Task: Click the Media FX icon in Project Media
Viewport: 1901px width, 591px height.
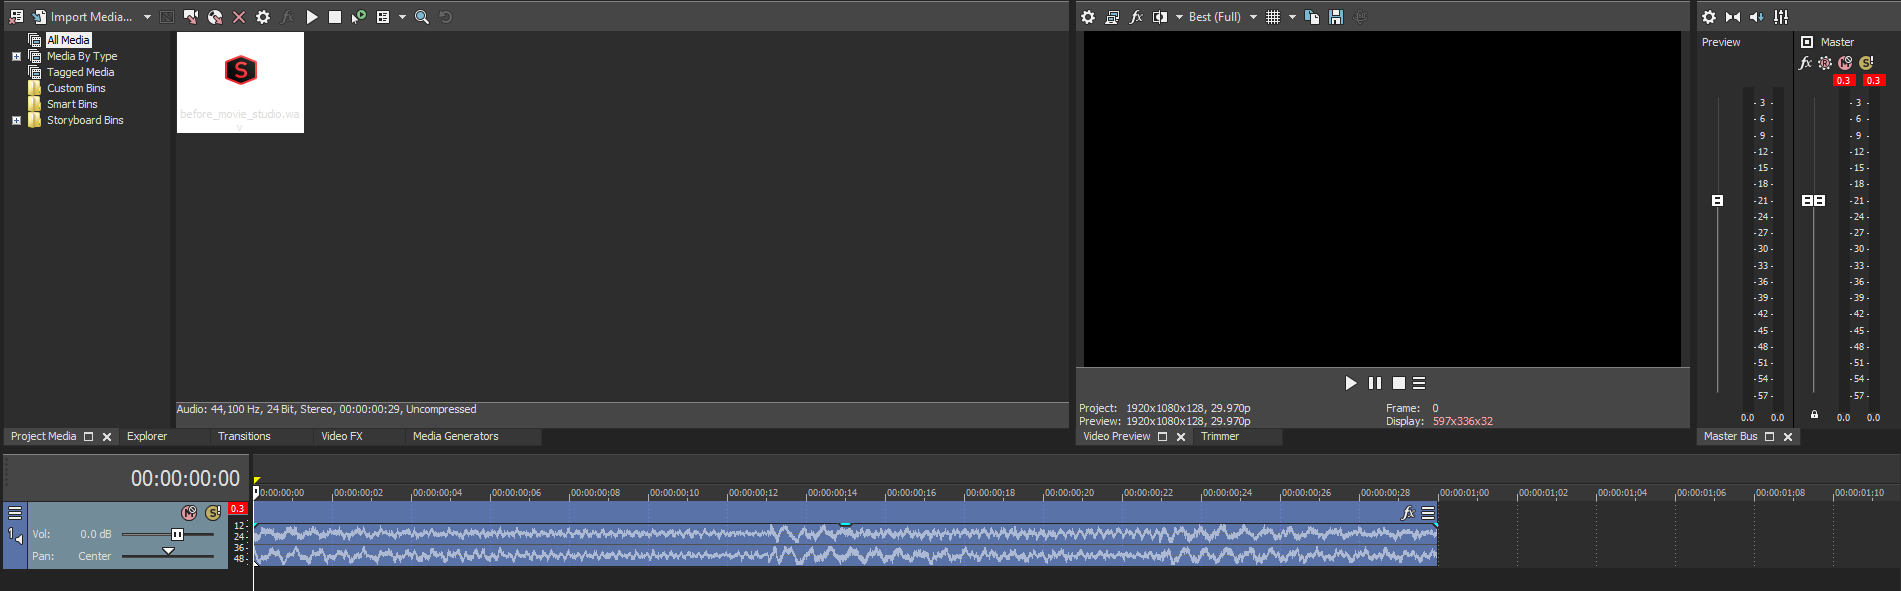Action: pyautogui.click(x=287, y=17)
